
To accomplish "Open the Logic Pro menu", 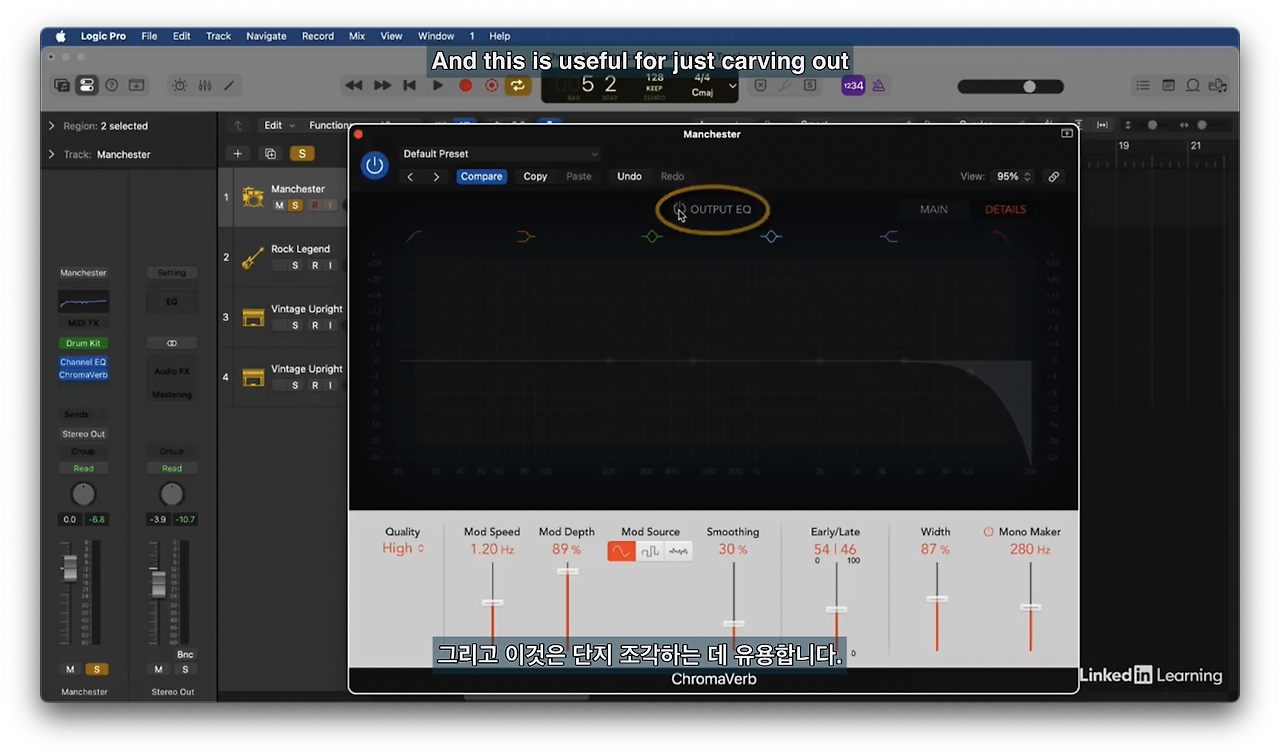I will [x=103, y=36].
